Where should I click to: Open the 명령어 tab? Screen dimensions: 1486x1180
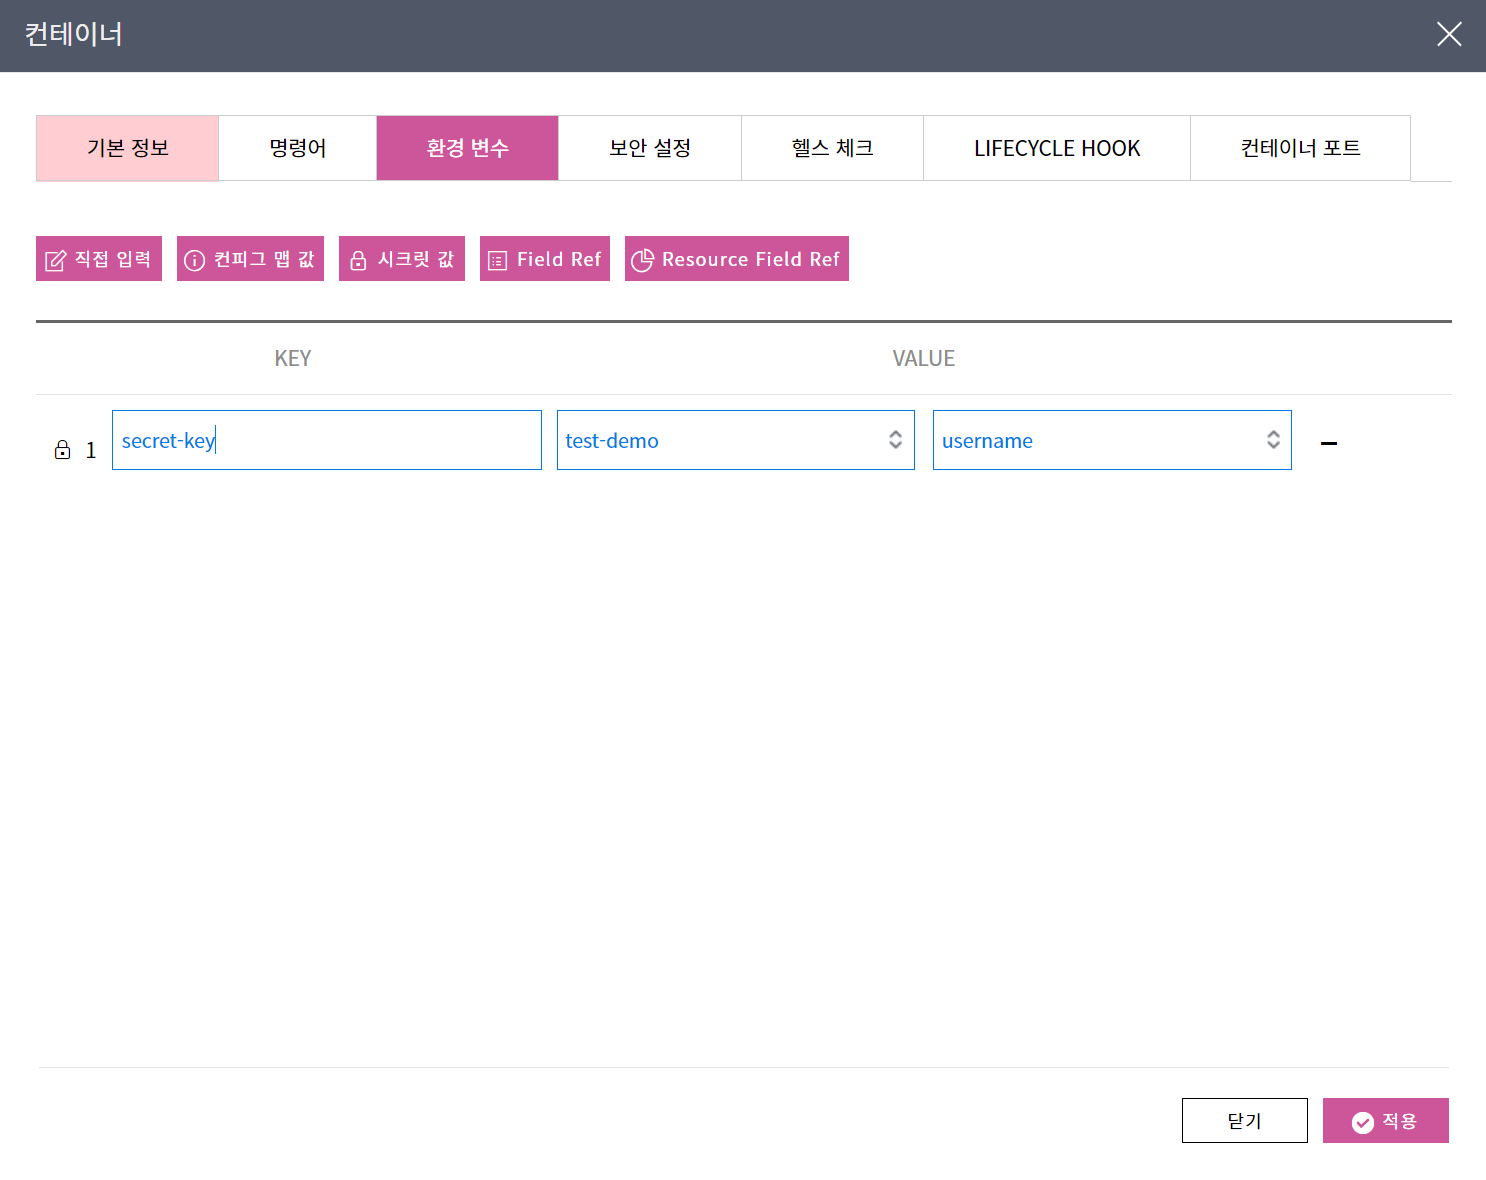tap(298, 148)
